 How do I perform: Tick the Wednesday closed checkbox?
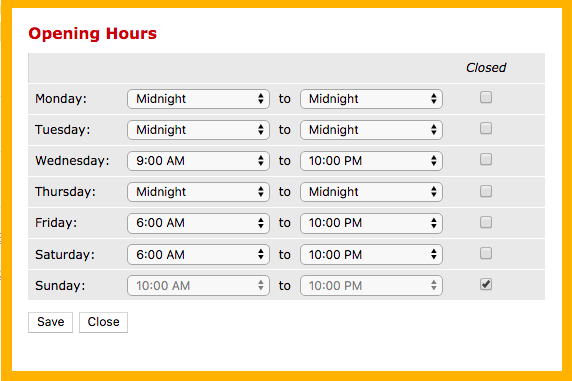pos(486,159)
